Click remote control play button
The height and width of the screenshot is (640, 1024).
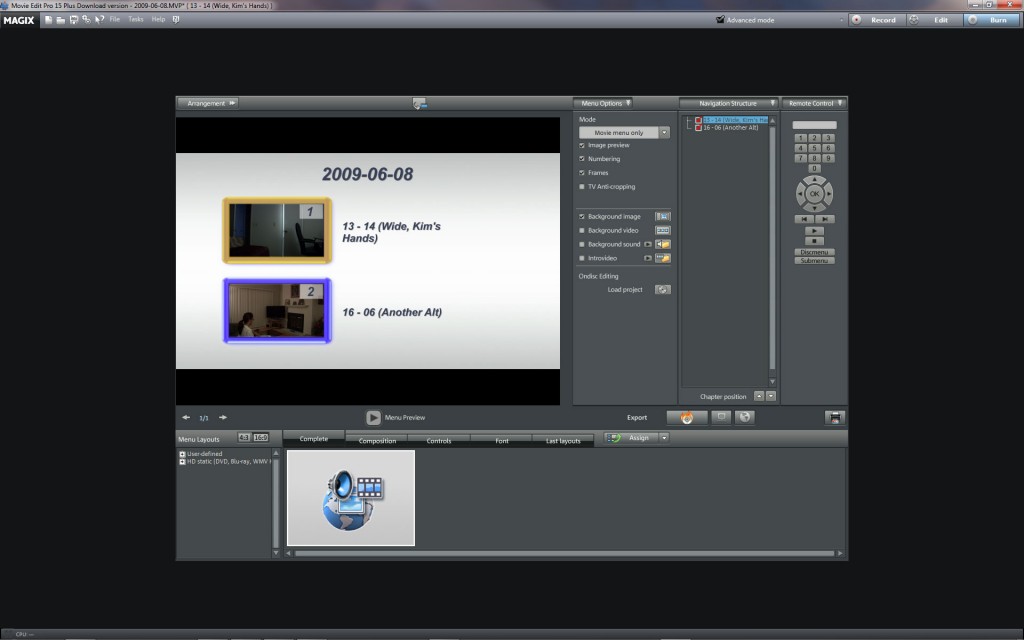(814, 231)
